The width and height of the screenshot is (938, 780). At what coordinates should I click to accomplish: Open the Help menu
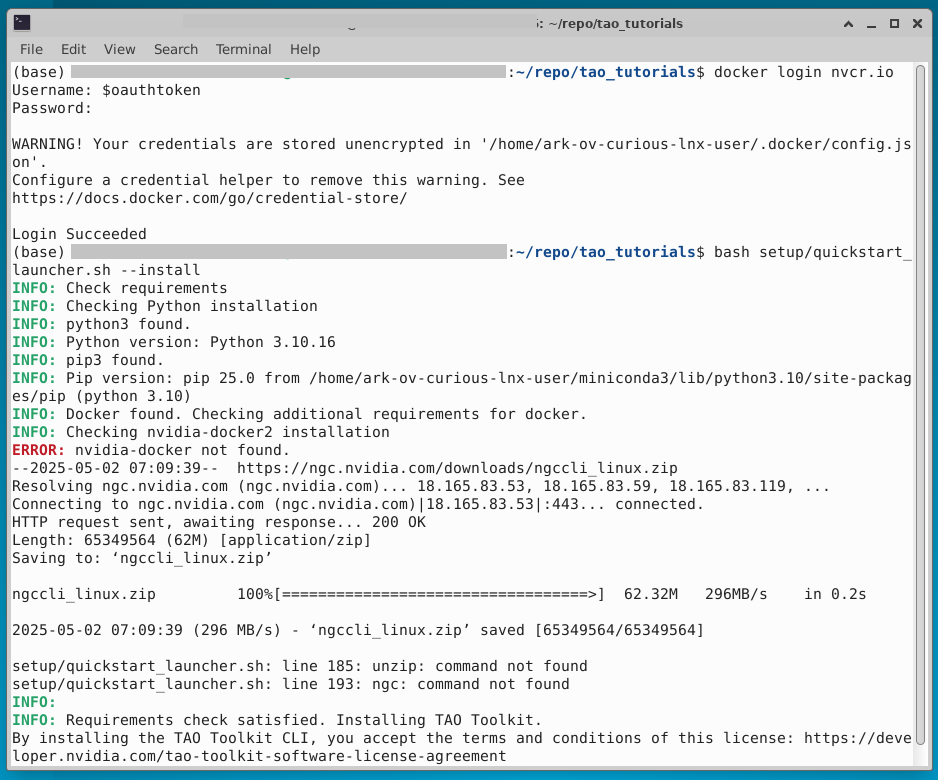pyautogui.click(x=304, y=49)
